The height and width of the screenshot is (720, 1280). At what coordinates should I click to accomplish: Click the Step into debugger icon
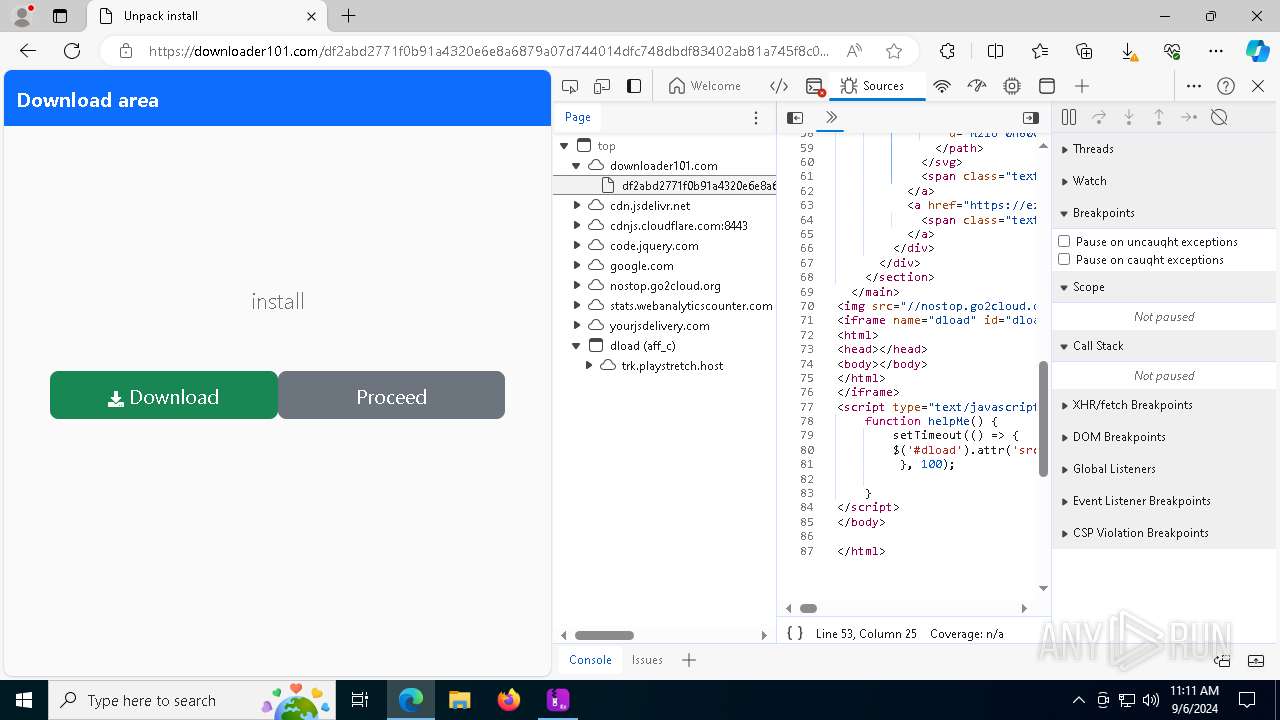click(1129, 117)
